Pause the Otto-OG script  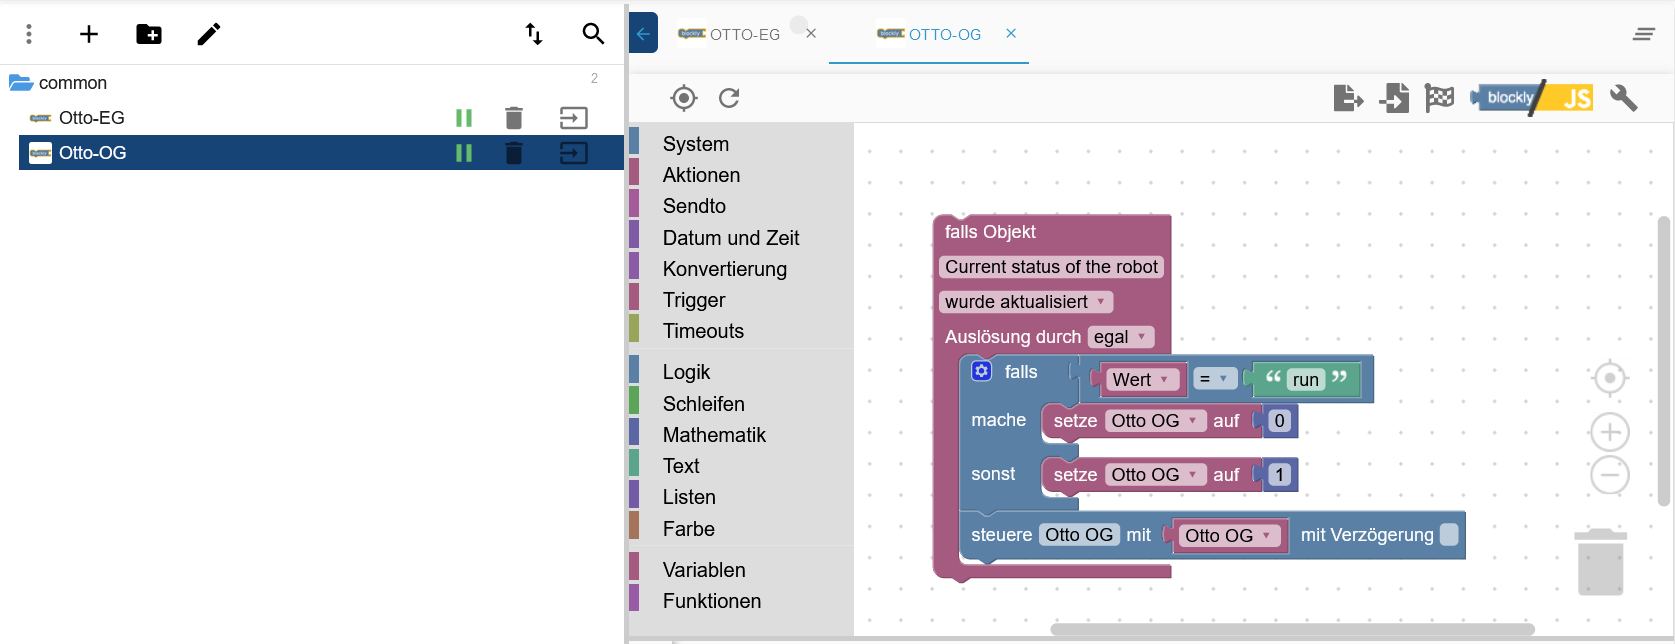point(464,153)
